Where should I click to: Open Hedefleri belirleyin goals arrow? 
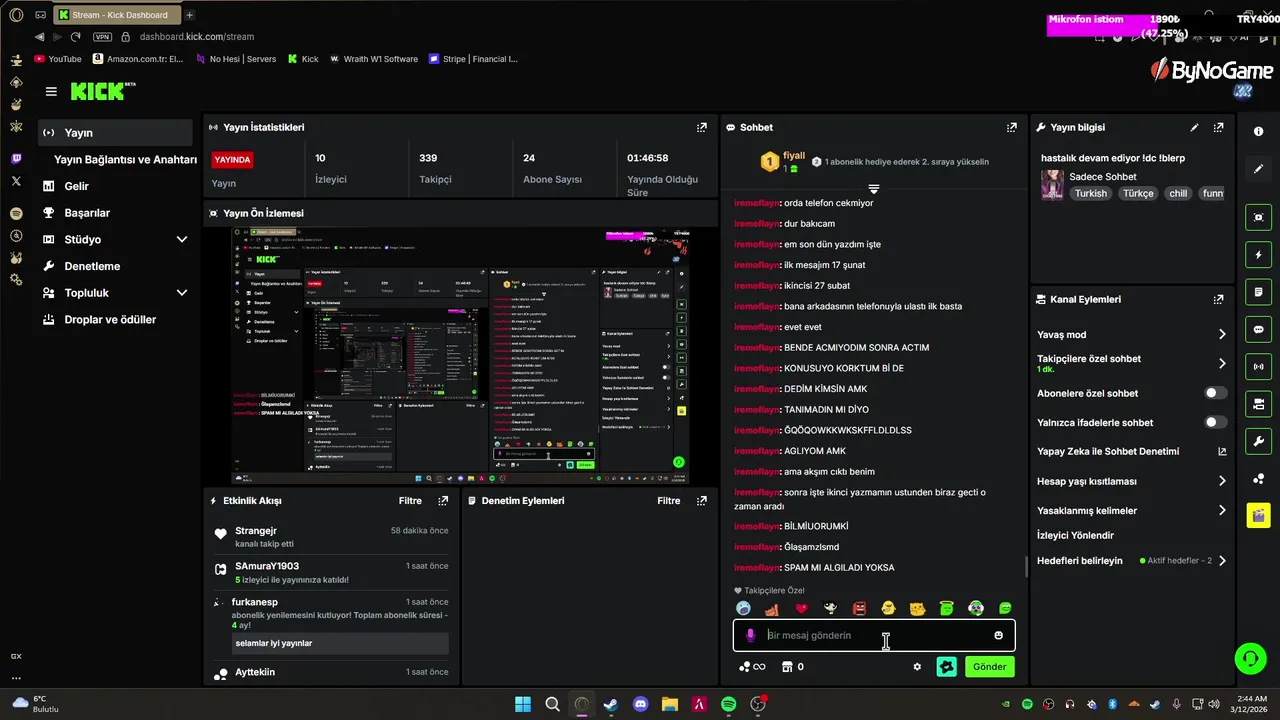(1222, 561)
